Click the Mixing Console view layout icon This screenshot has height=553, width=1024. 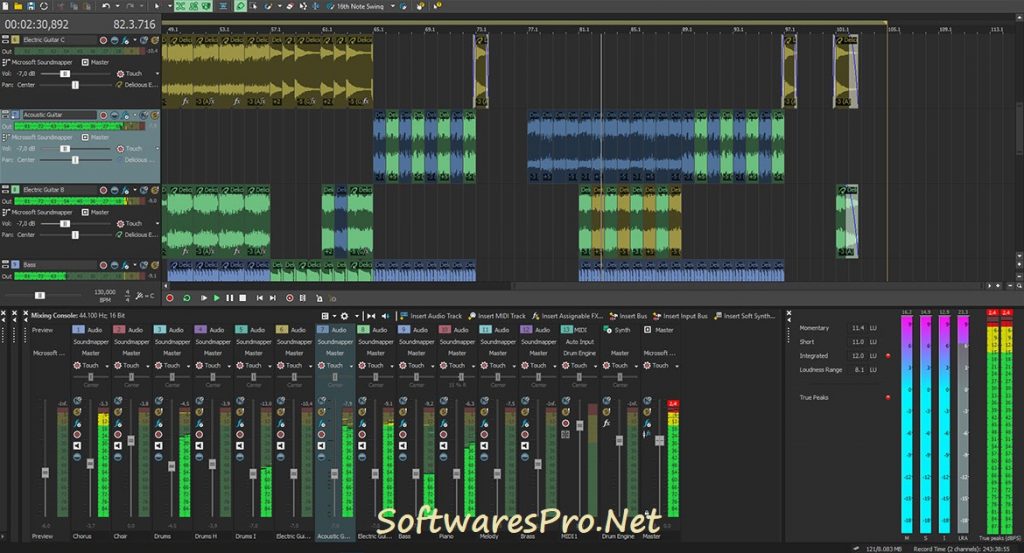pyautogui.click(x=325, y=316)
